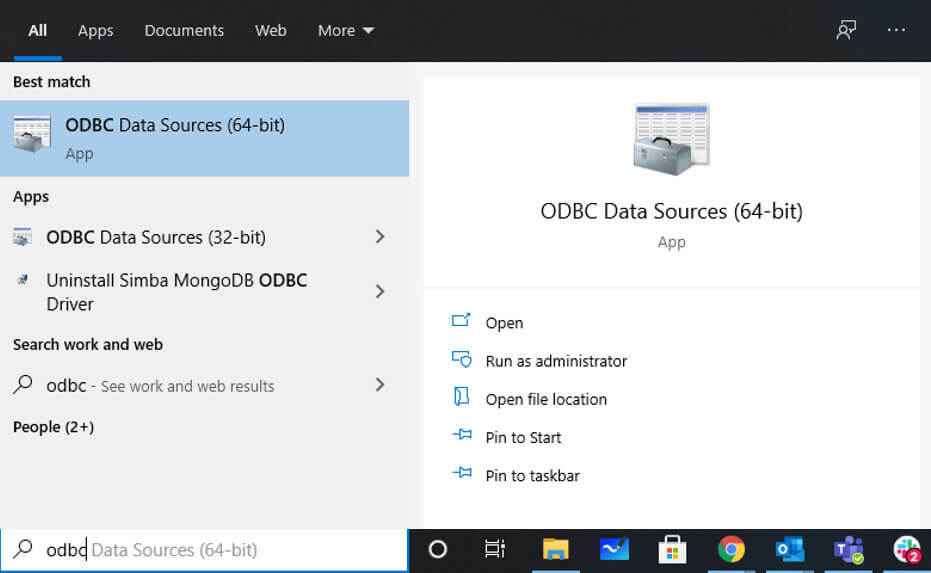
Task: Click the People (2+) heading
Action: (x=53, y=427)
